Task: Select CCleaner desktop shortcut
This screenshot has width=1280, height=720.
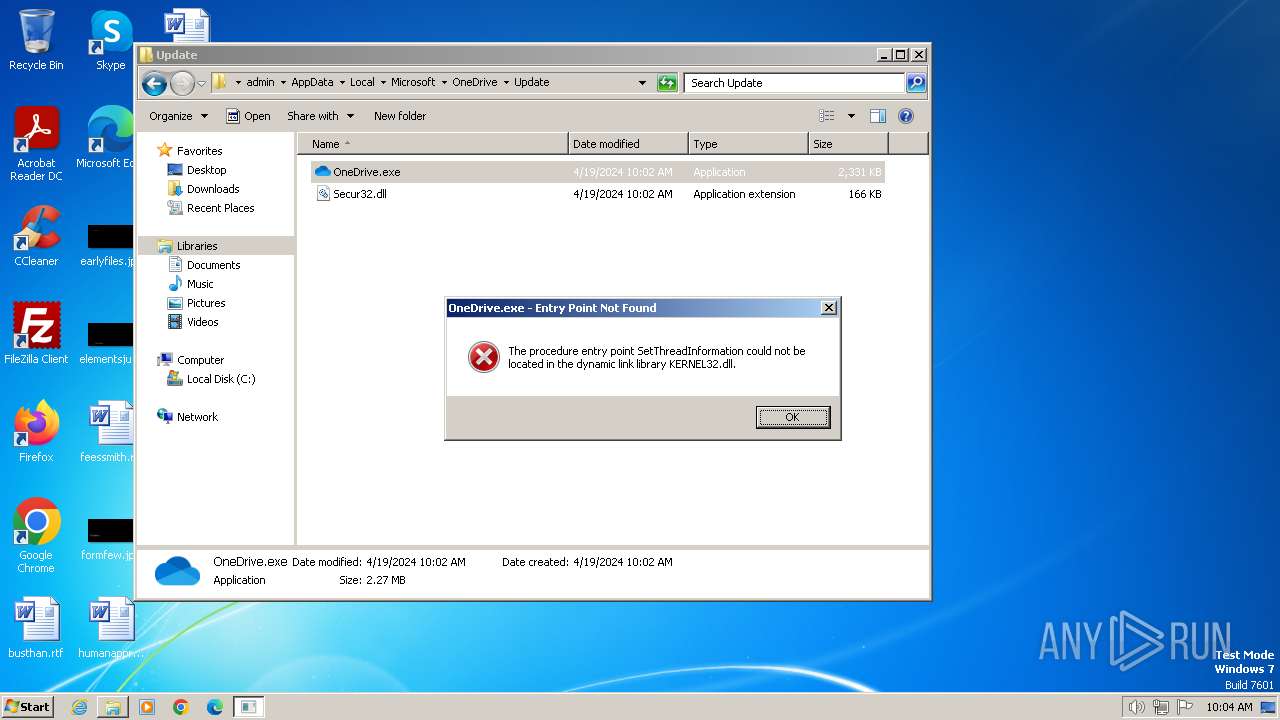Action: pyautogui.click(x=36, y=235)
